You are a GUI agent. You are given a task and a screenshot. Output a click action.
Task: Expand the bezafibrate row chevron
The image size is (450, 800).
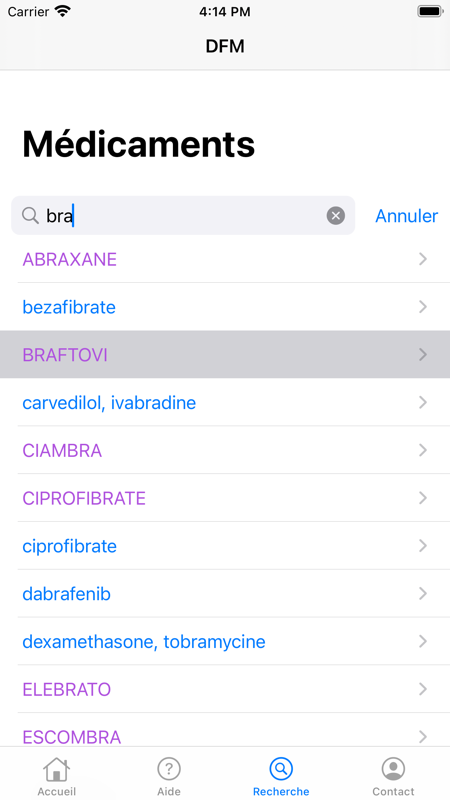(423, 307)
